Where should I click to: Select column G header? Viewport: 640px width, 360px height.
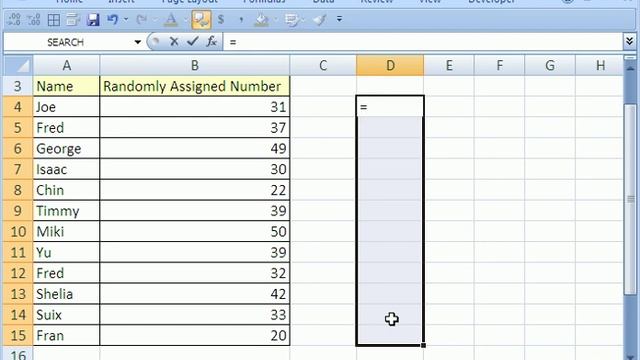click(x=550, y=65)
